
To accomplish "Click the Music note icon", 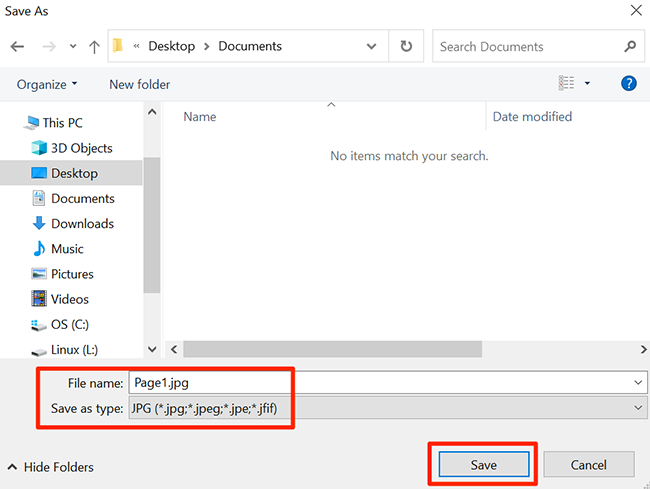I will [x=39, y=249].
